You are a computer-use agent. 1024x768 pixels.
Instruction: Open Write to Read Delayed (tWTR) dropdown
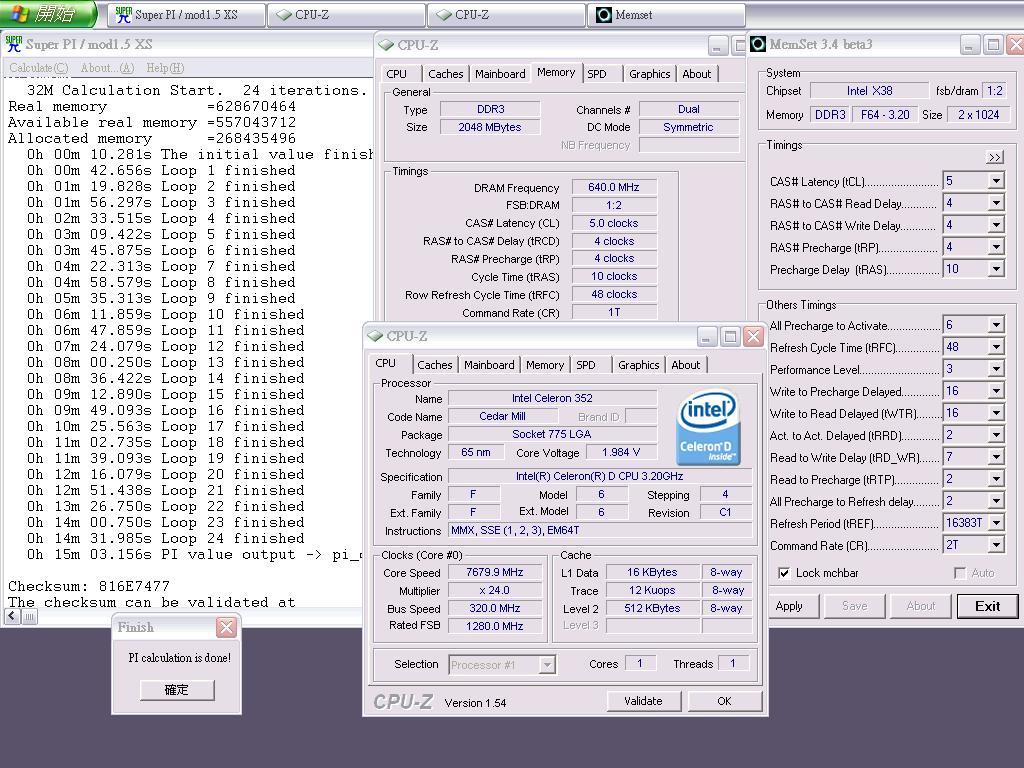tap(995, 413)
